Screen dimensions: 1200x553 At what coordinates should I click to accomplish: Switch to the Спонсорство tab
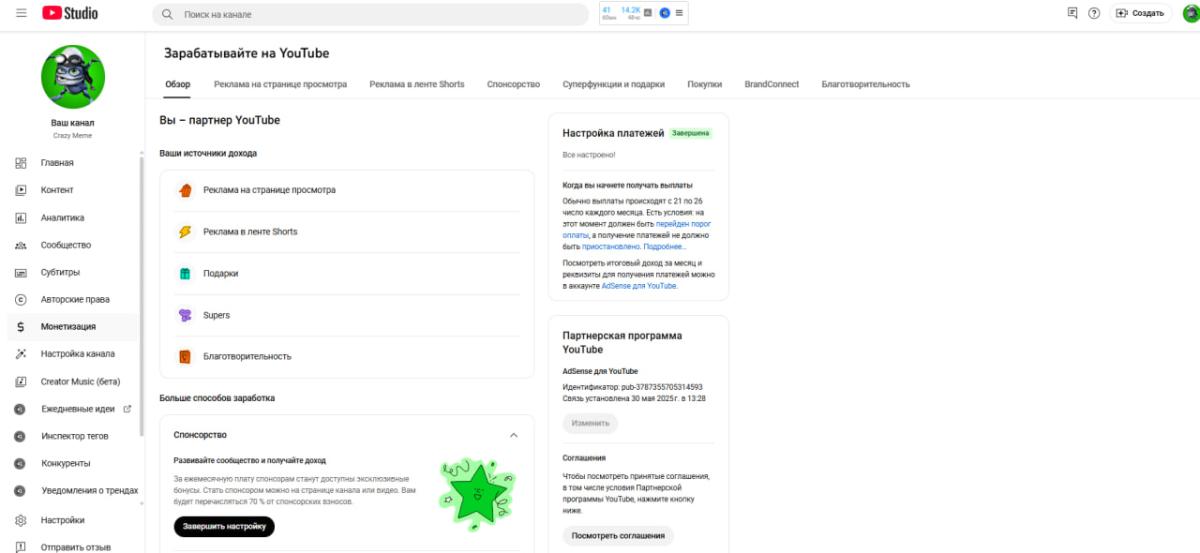point(513,85)
